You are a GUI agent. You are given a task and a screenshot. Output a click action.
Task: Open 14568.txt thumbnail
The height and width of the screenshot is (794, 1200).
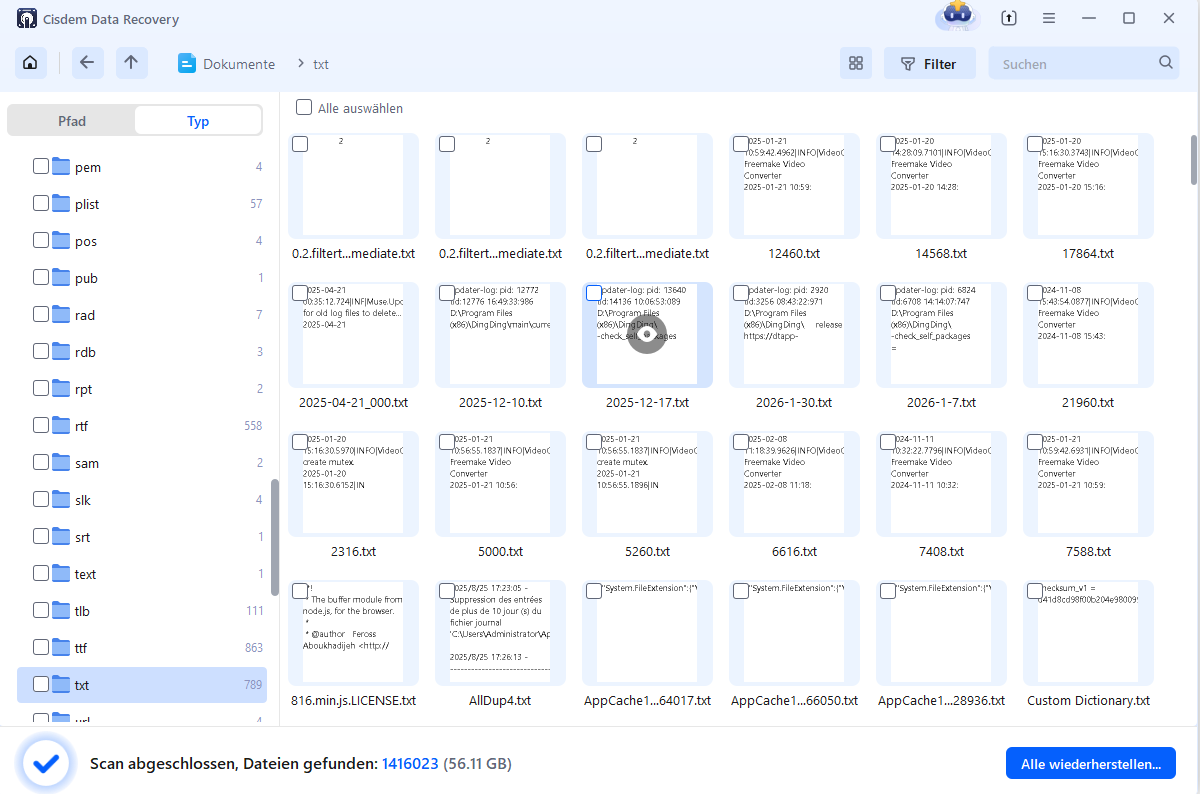941,185
